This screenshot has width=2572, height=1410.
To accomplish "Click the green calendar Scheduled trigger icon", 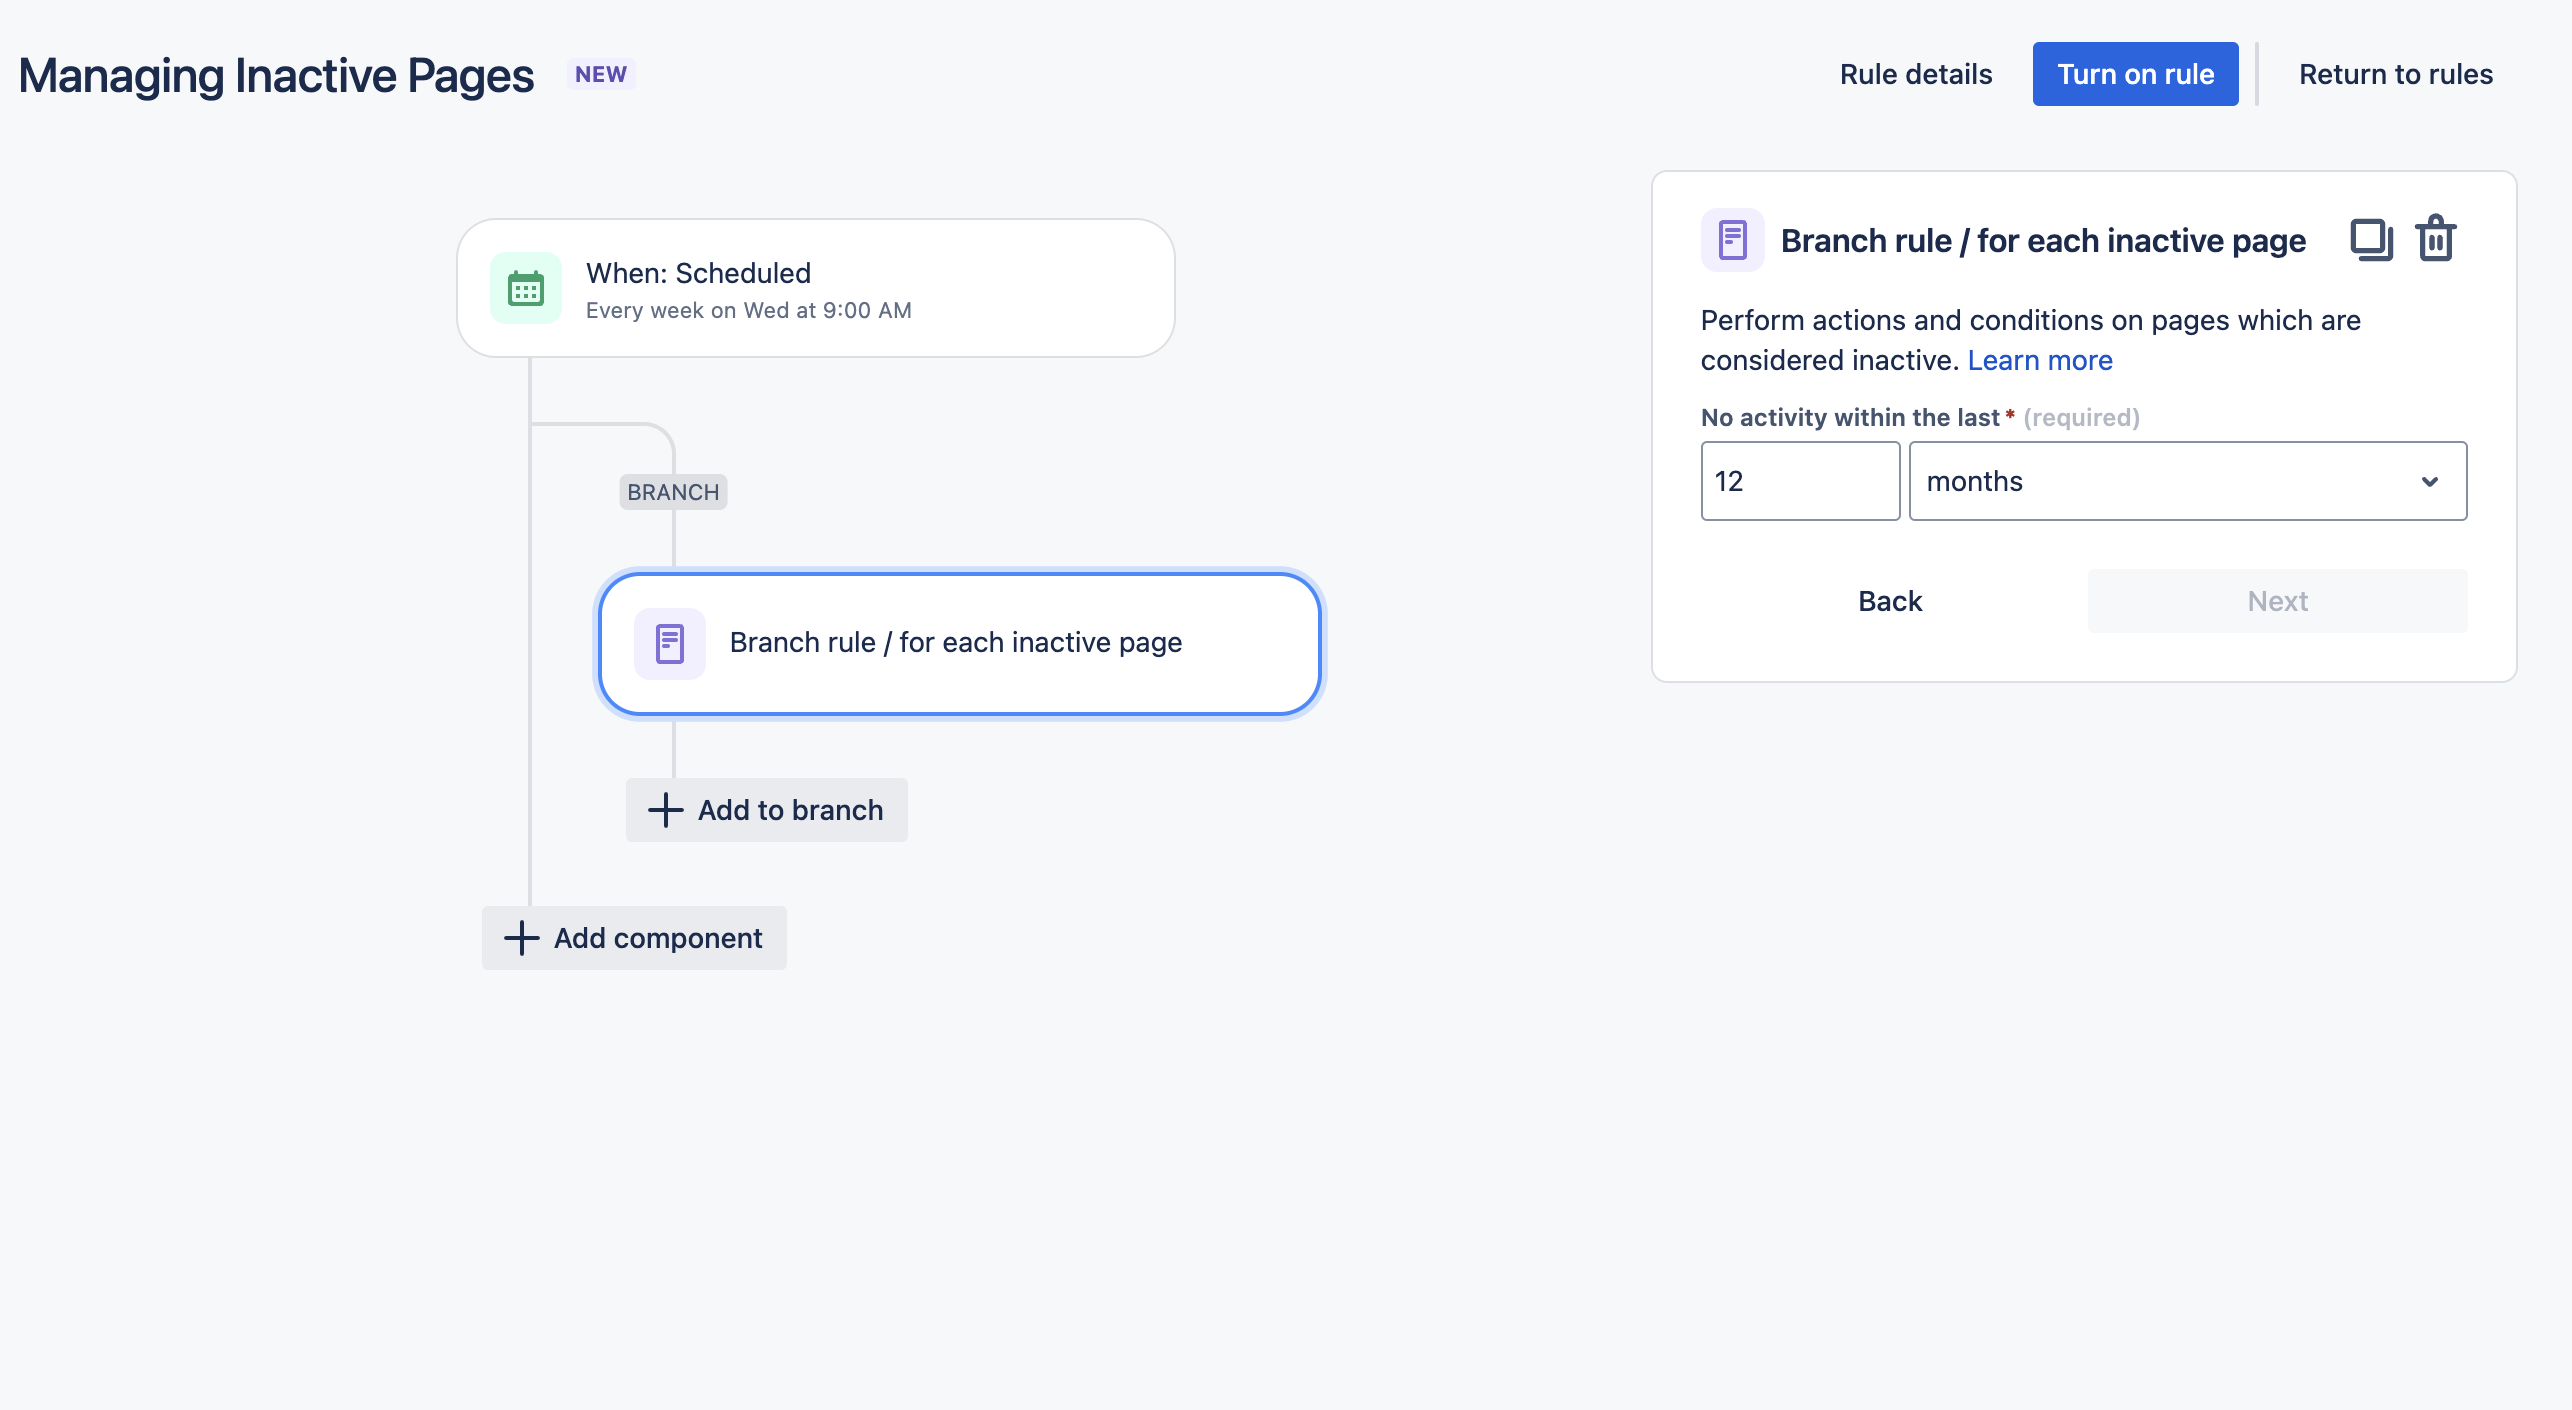I will coord(526,289).
